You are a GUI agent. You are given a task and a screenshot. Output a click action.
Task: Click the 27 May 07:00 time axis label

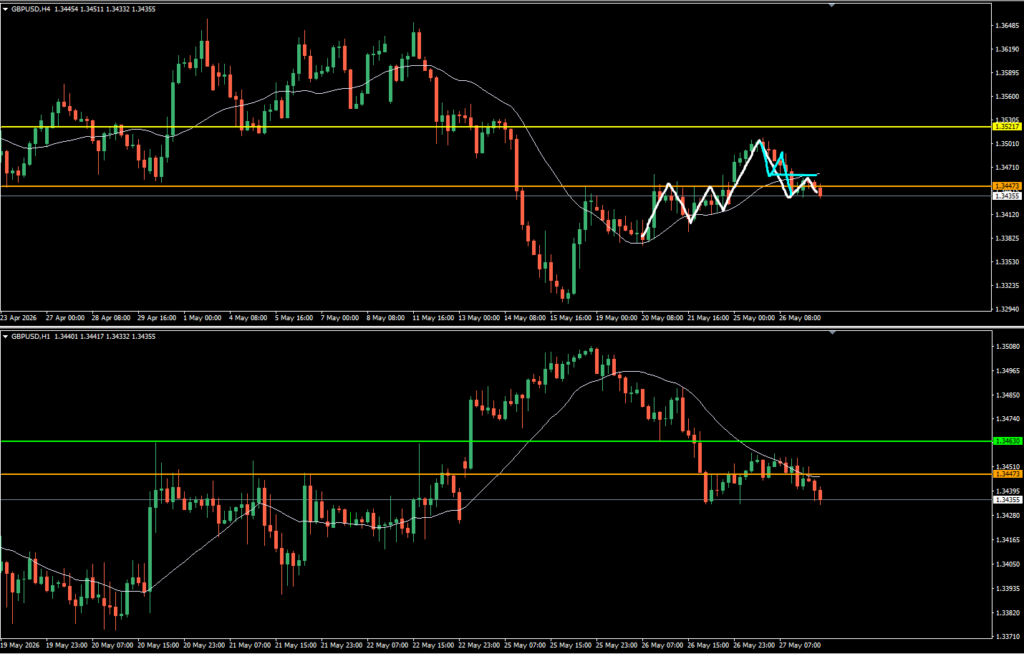tap(799, 646)
